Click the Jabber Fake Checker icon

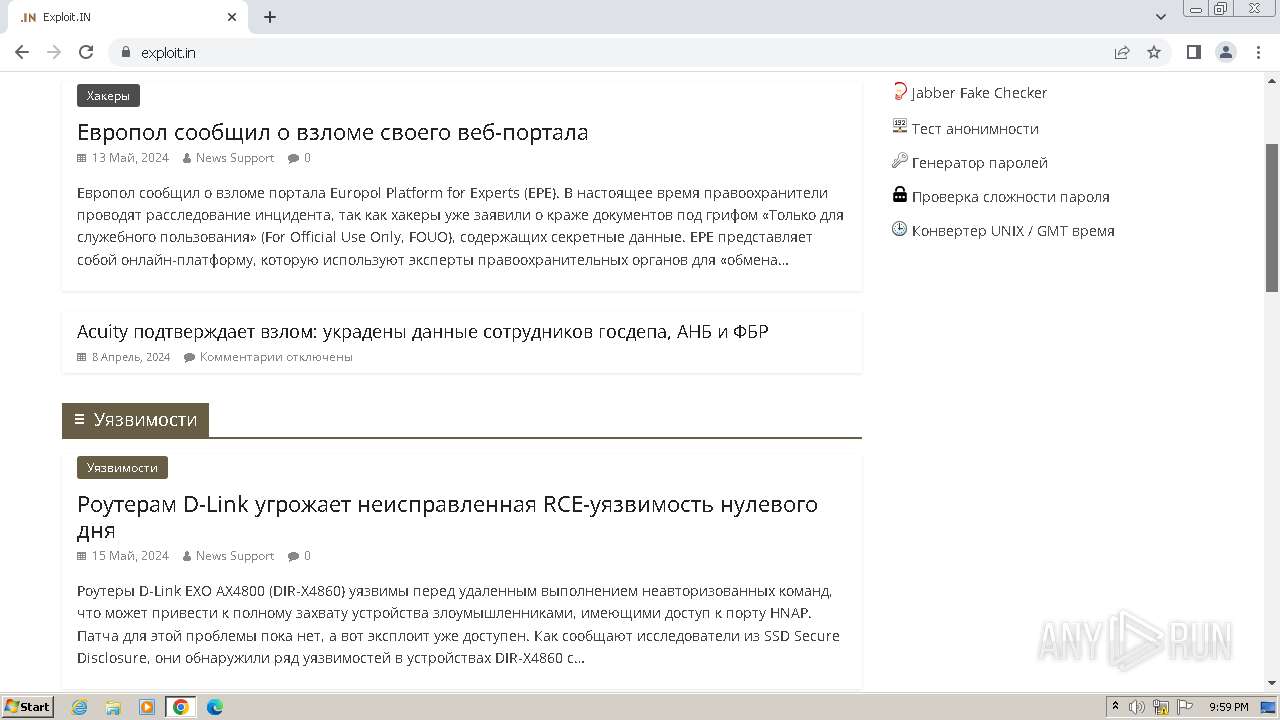(900, 91)
